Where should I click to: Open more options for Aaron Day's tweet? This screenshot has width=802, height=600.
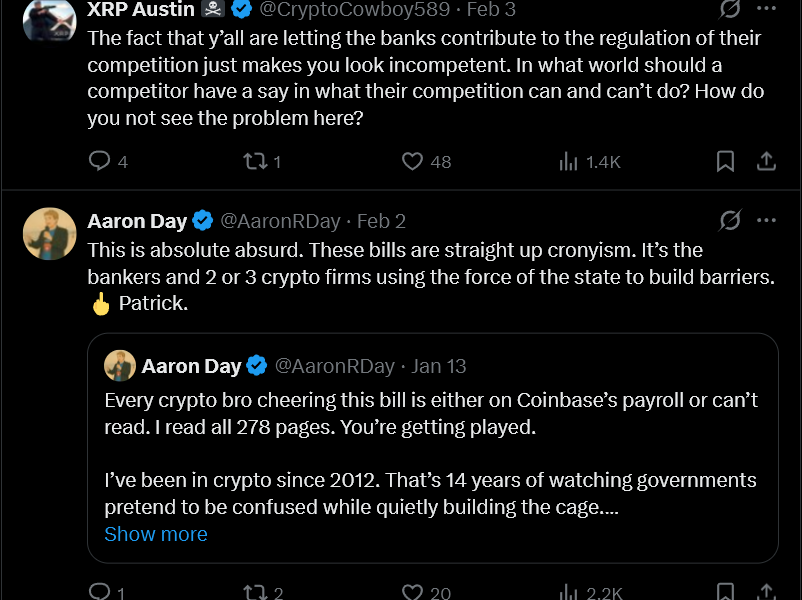point(766,220)
